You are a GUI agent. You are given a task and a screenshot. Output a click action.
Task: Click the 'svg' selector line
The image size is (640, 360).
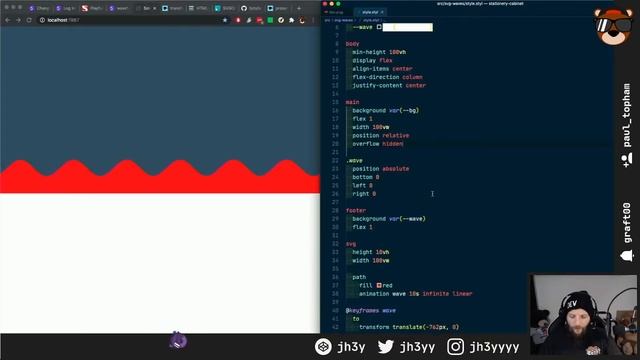coord(351,244)
